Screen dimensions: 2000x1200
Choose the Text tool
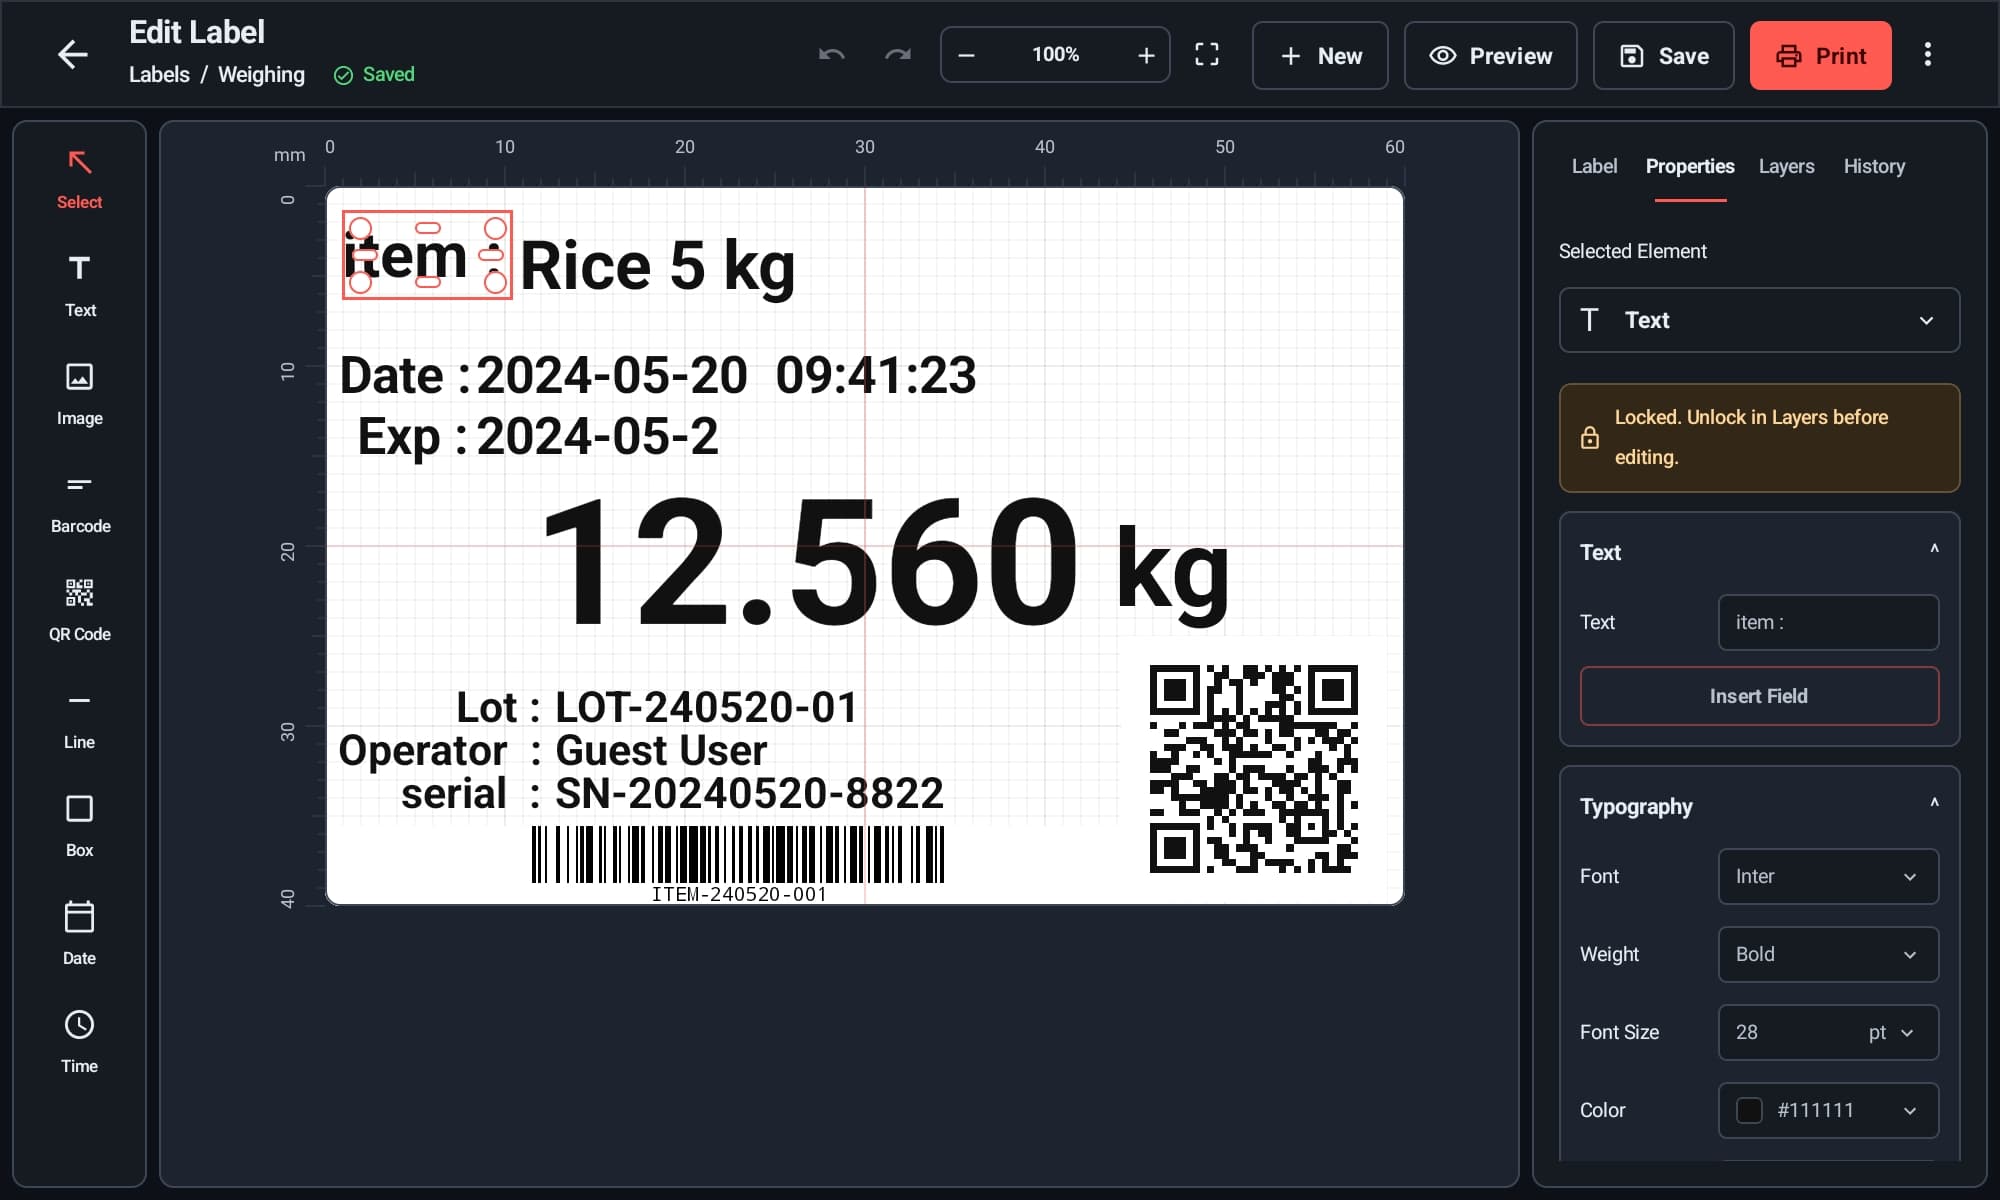80,287
